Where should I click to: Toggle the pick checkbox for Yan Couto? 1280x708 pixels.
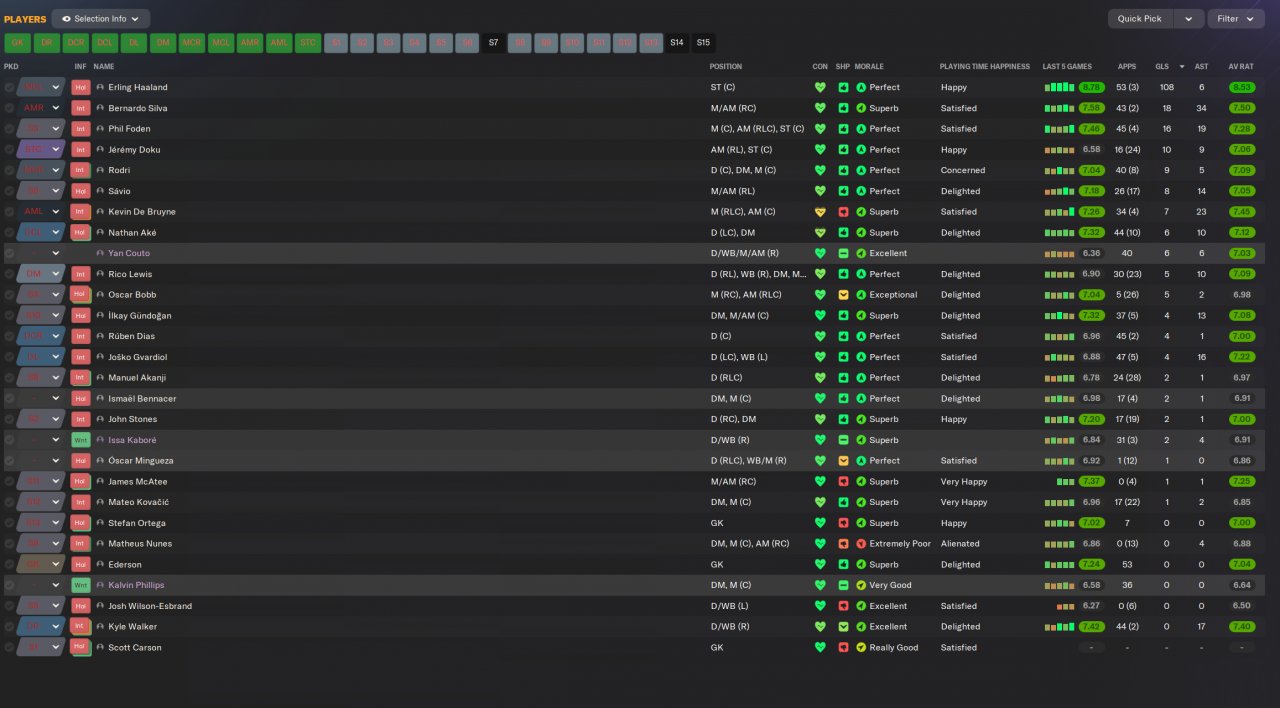(9, 253)
